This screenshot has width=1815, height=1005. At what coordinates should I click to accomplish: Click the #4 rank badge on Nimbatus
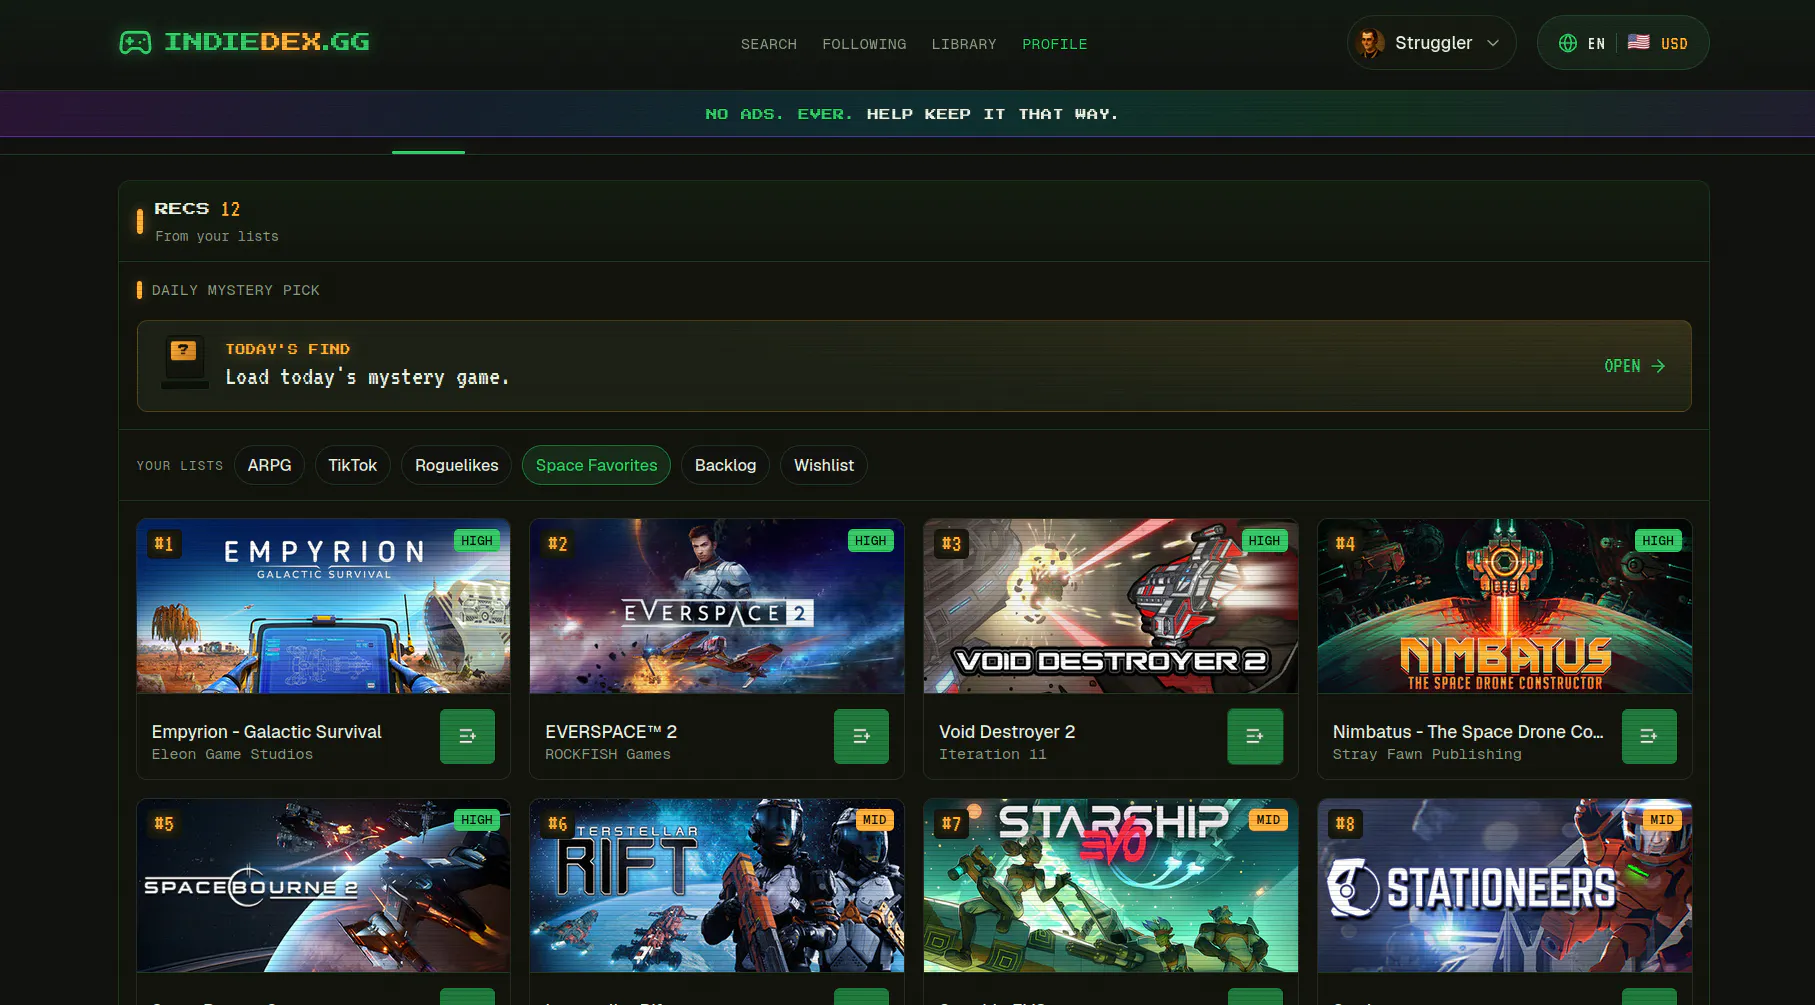click(1345, 544)
